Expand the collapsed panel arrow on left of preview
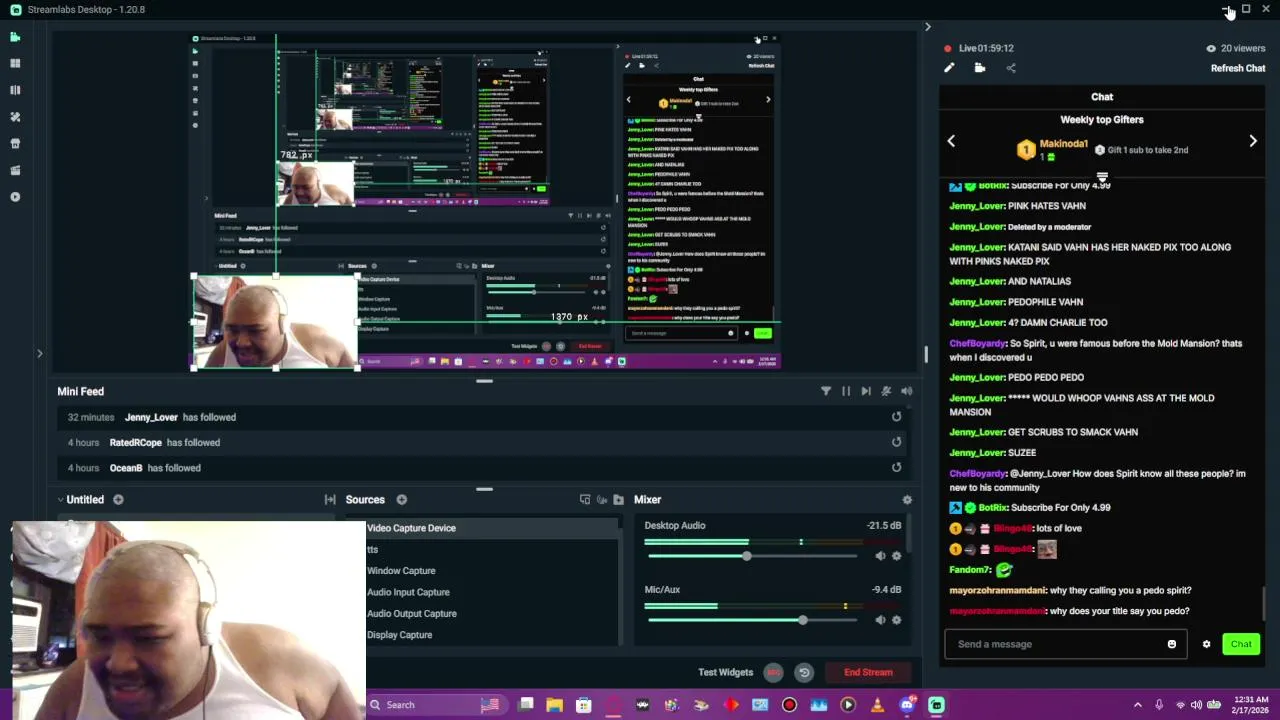 pyautogui.click(x=40, y=353)
